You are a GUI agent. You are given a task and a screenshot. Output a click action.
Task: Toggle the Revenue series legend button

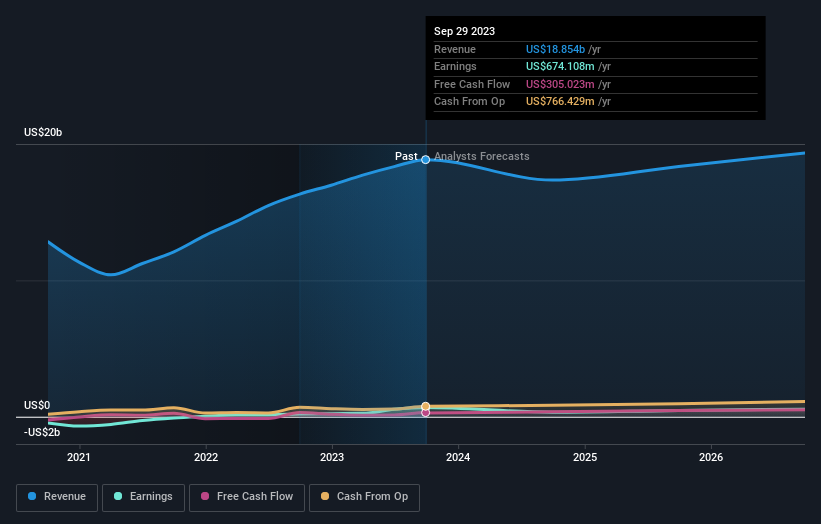(x=57, y=497)
